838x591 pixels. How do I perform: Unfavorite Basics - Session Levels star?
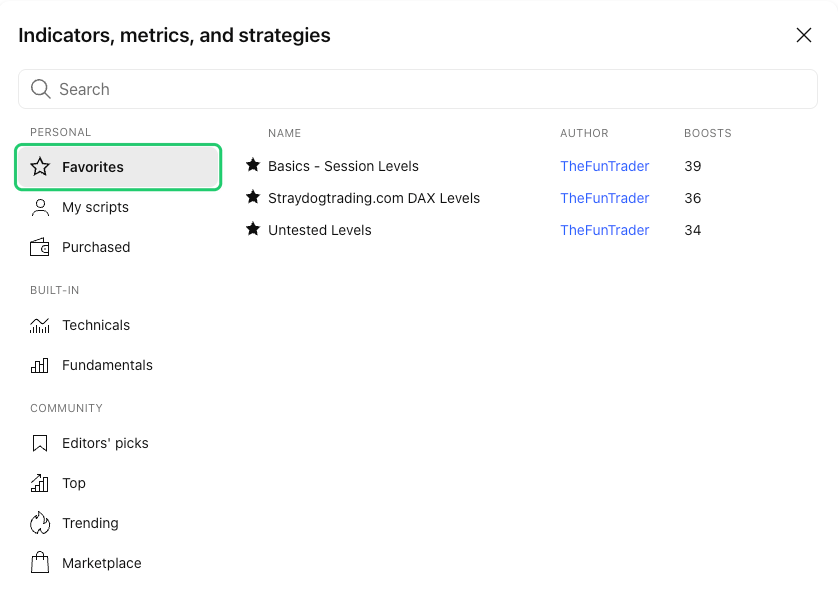[x=253, y=165]
